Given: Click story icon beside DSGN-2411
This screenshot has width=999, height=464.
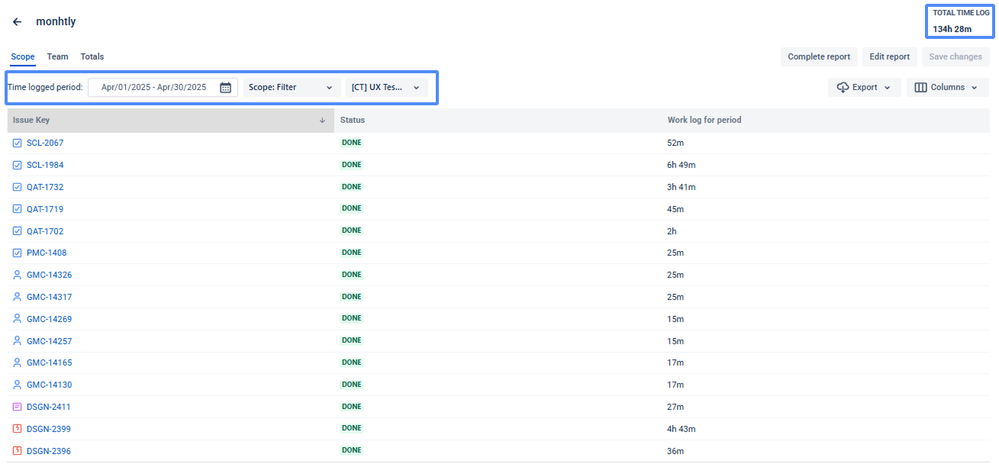Looking at the screenshot, I should pyautogui.click(x=17, y=407).
